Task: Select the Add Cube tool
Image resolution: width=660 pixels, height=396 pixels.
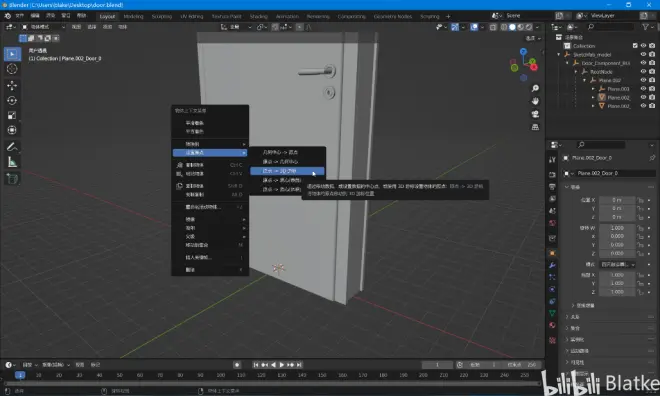Action: (x=12, y=179)
